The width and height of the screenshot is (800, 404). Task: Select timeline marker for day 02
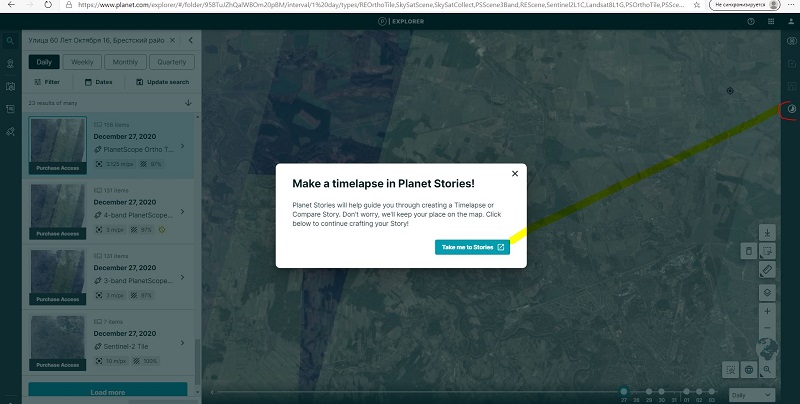point(699,392)
